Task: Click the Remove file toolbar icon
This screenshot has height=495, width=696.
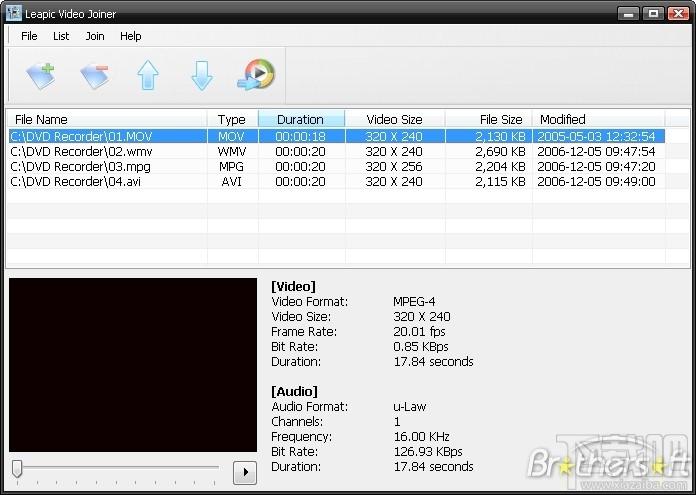Action: (x=95, y=76)
